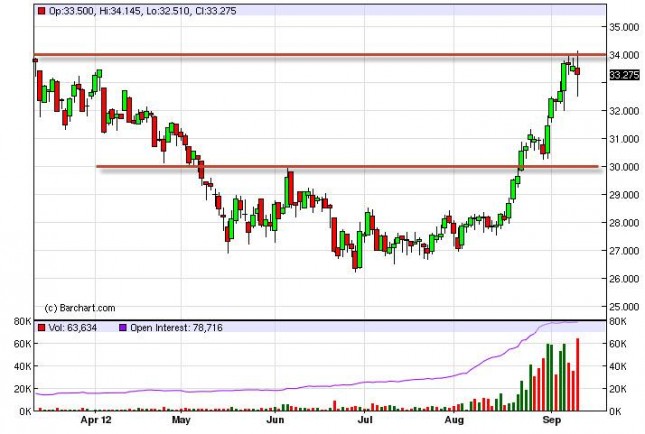This screenshot has height=434, width=645.
Task: Click the Vol: 63,634 label
Action: point(73,327)
